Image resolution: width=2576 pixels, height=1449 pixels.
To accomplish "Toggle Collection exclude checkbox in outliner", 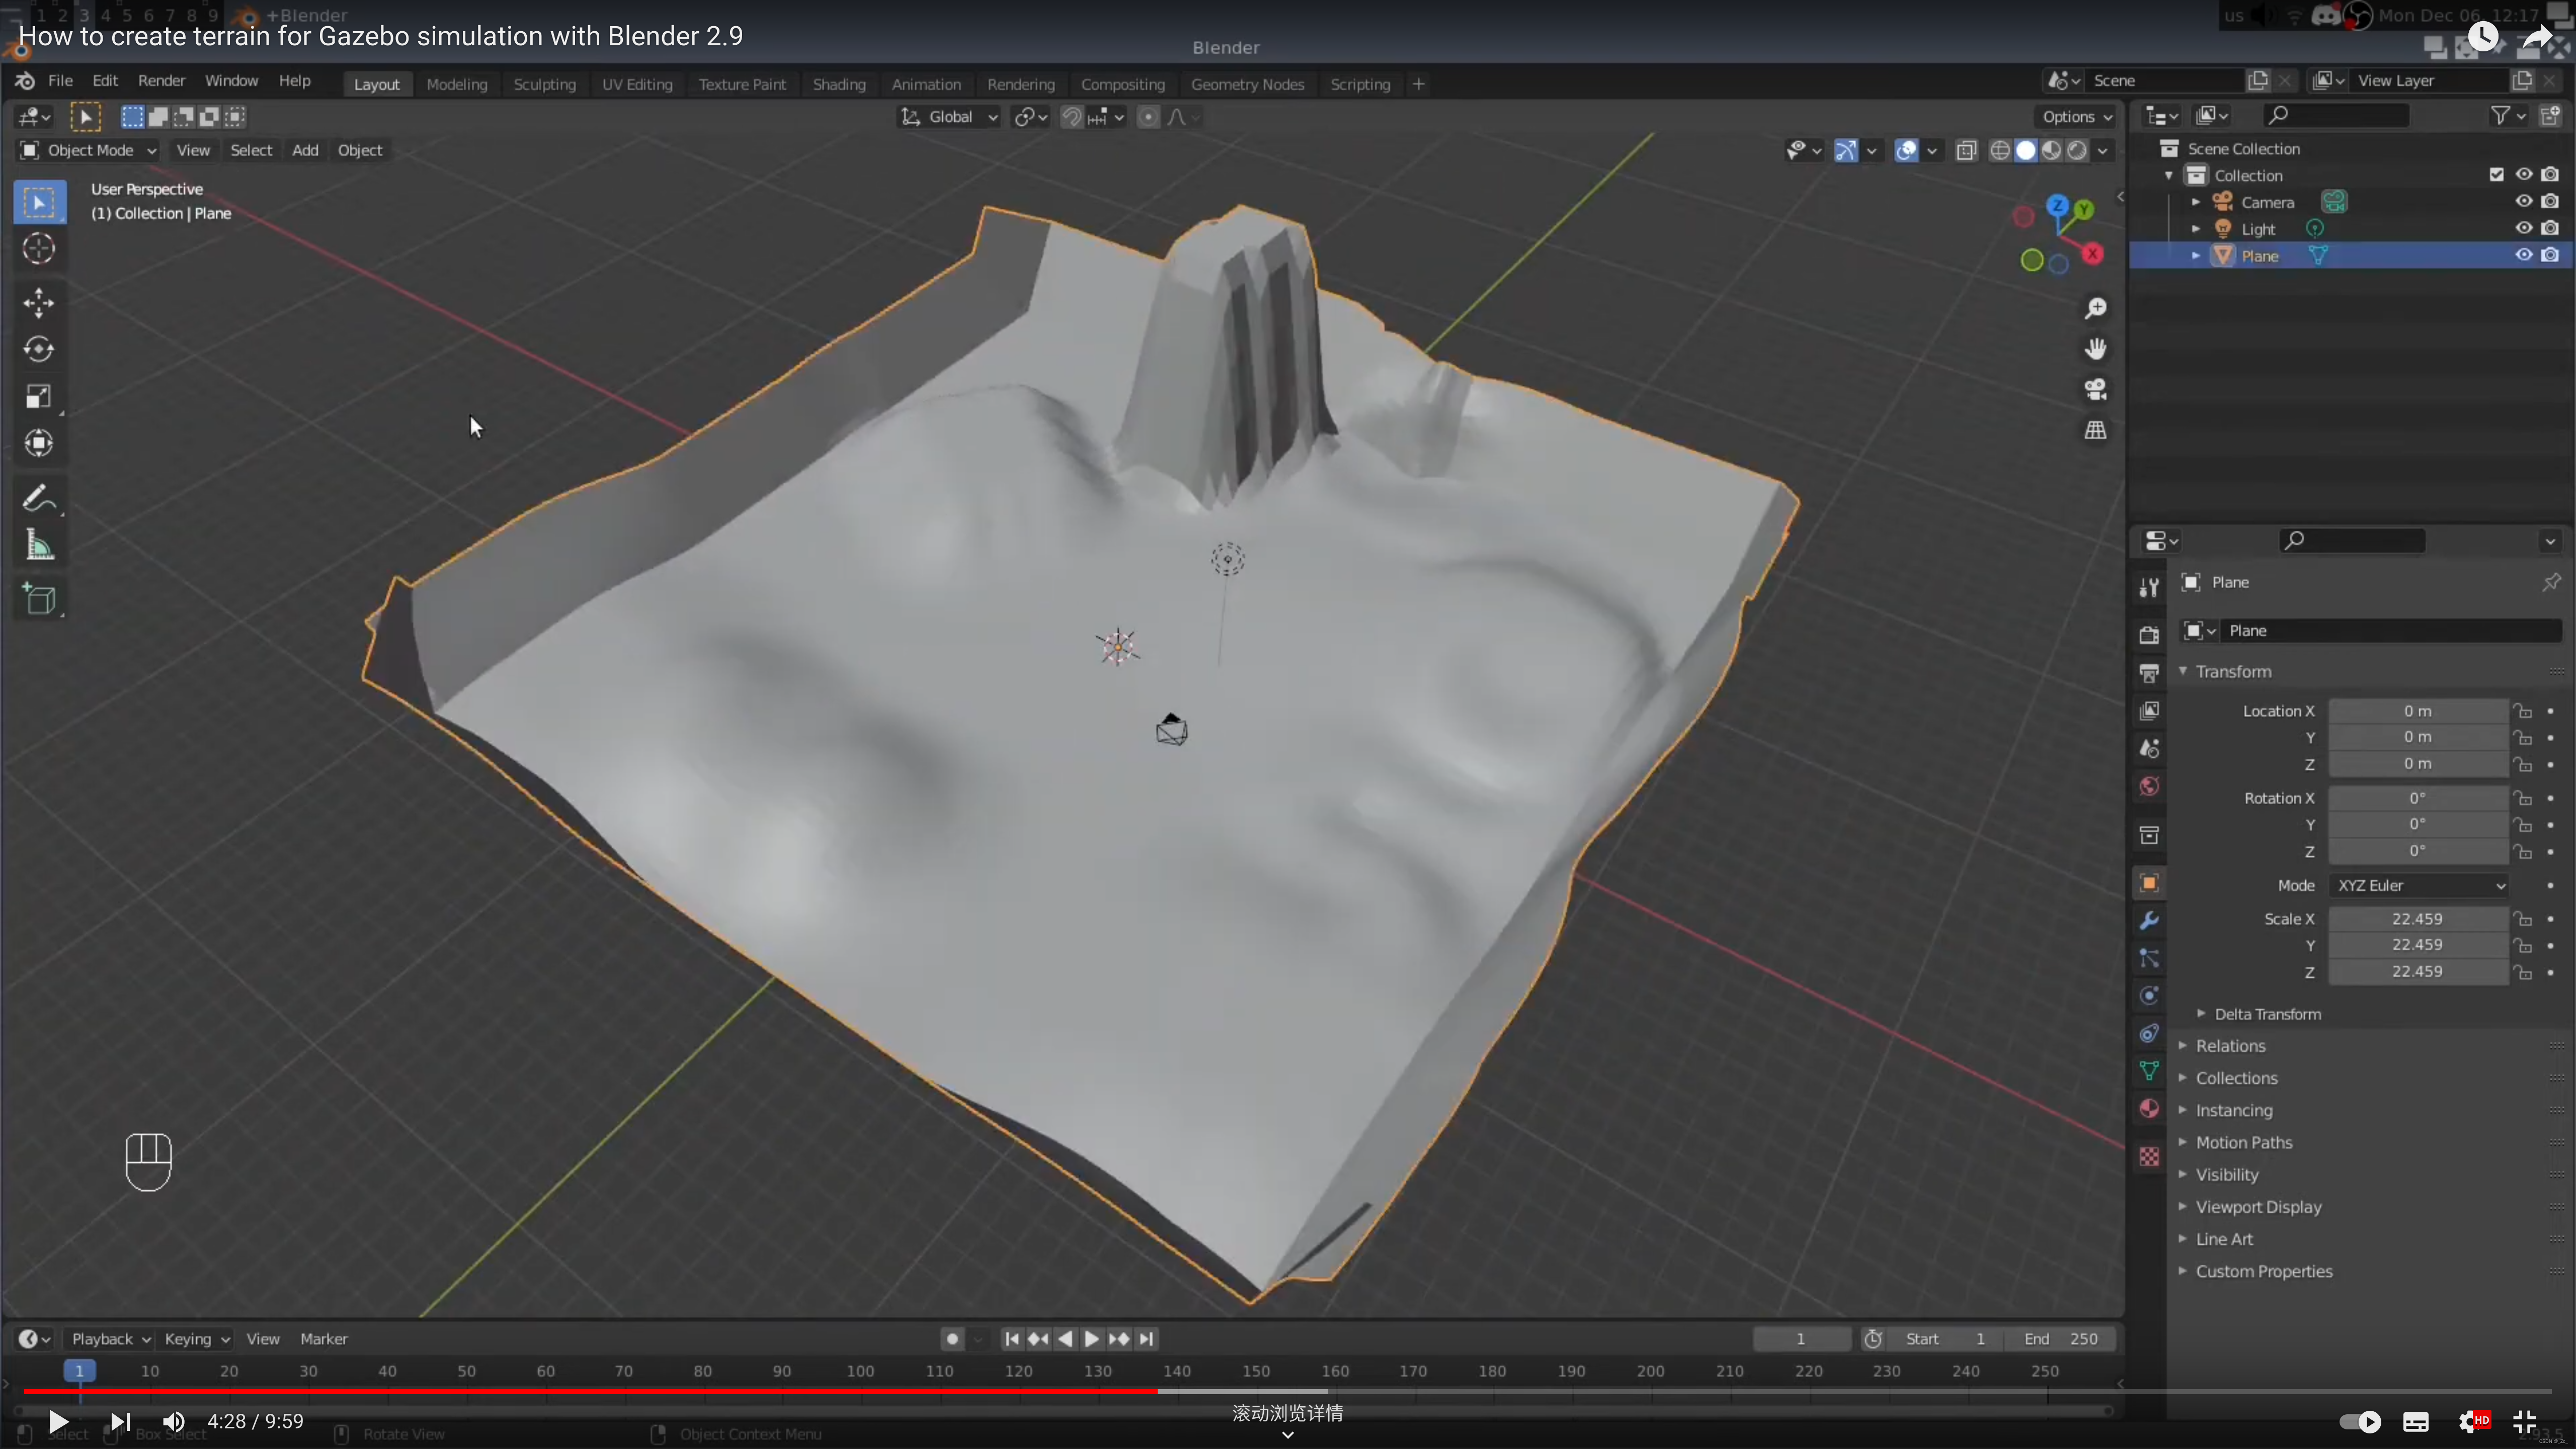I will click(2496, 174).
